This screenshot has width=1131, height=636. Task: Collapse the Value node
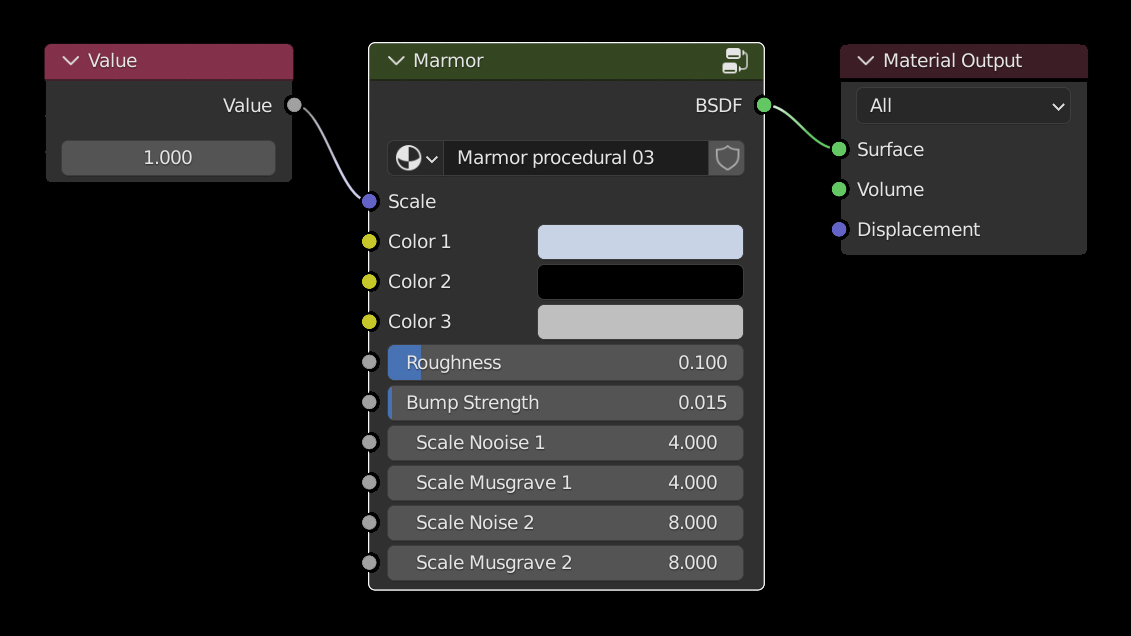(70, 61)
